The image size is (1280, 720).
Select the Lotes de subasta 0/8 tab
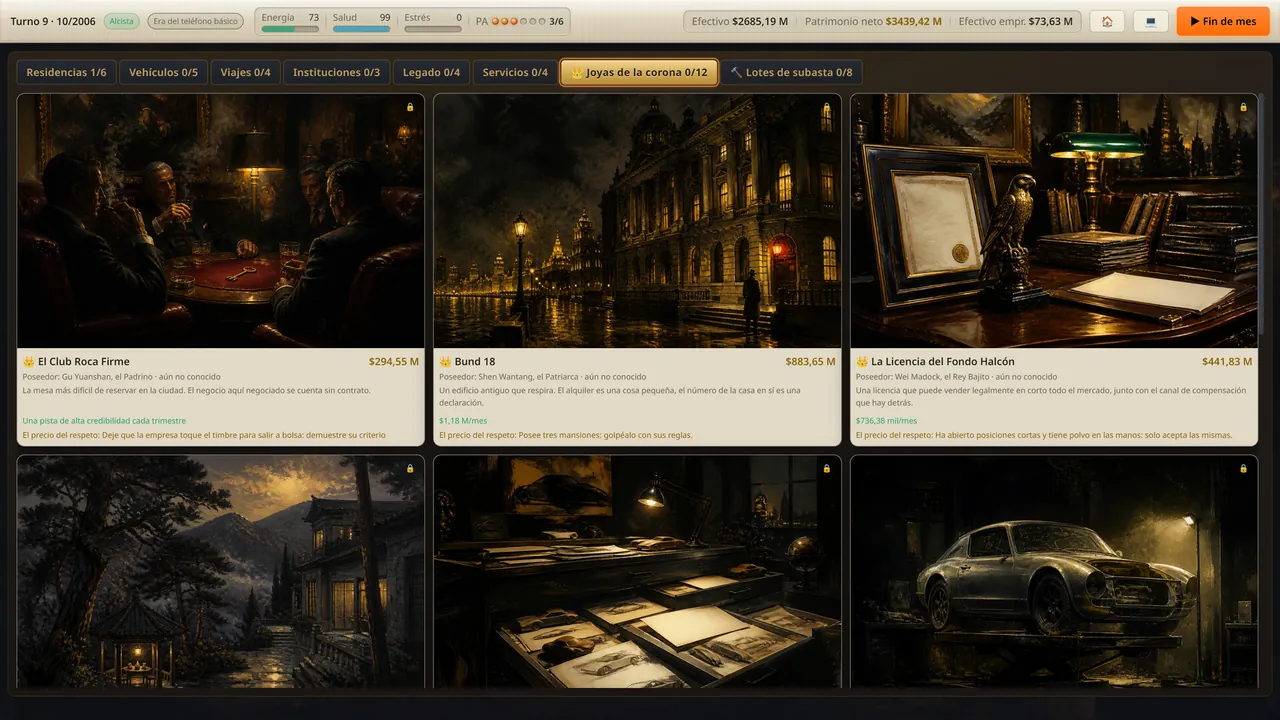tap(791, 72)
